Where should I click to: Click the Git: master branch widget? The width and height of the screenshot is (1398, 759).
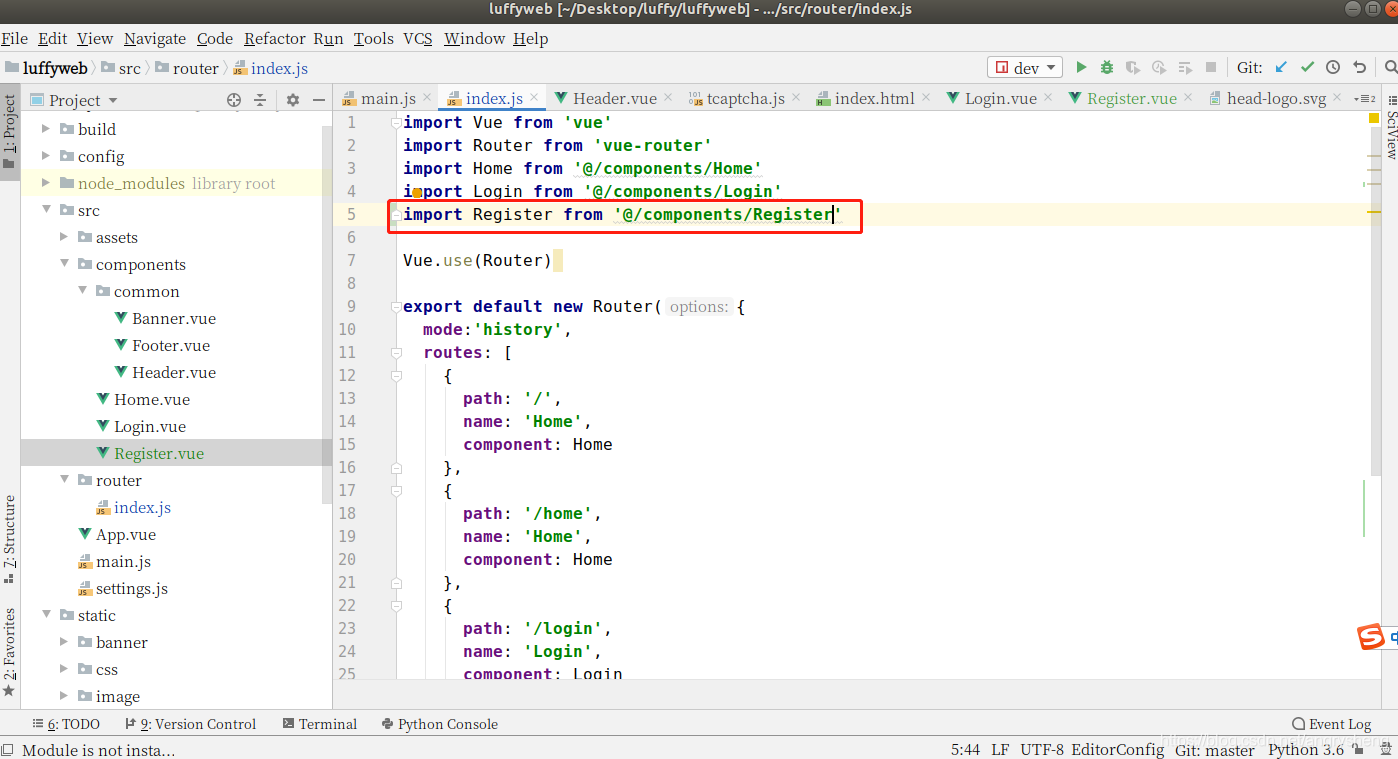click(x=1214, y=749)
